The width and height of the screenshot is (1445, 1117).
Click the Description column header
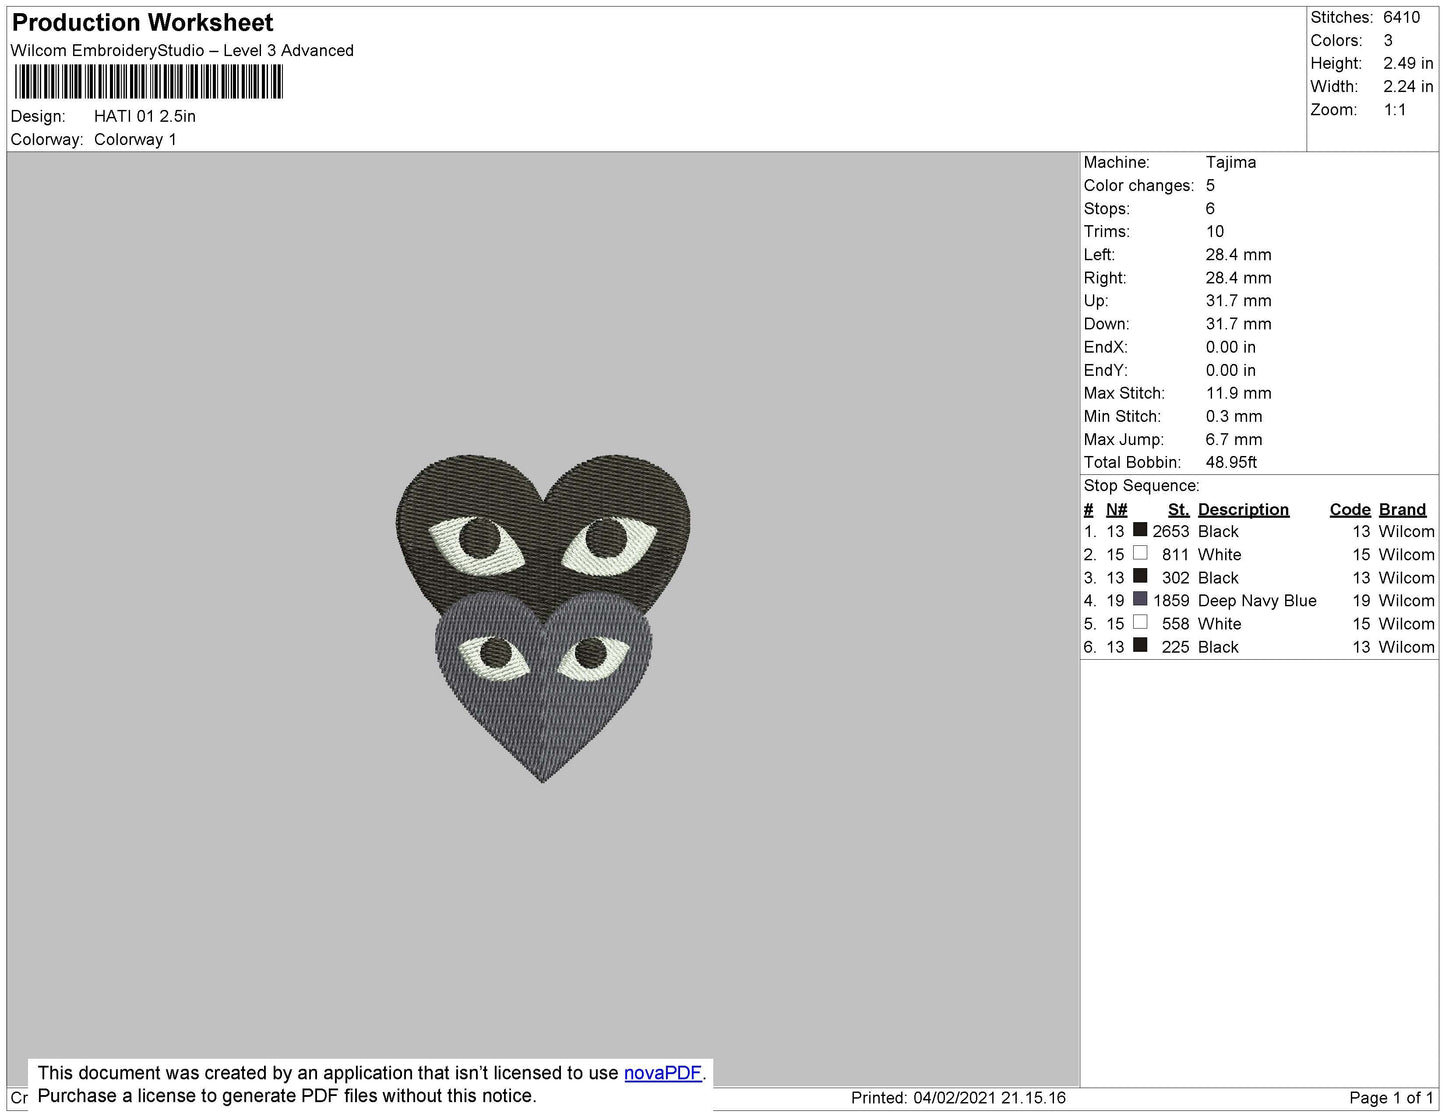coord(1243,509)
